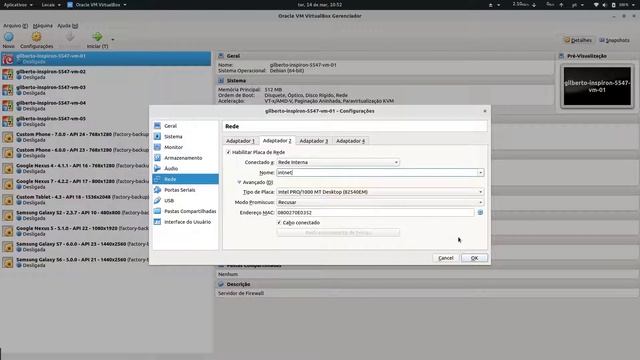This screenshot has height=360, width=640.
Task: Select Samsung Galaxy S6 - 5.0.0 VM
Action: 75,262
